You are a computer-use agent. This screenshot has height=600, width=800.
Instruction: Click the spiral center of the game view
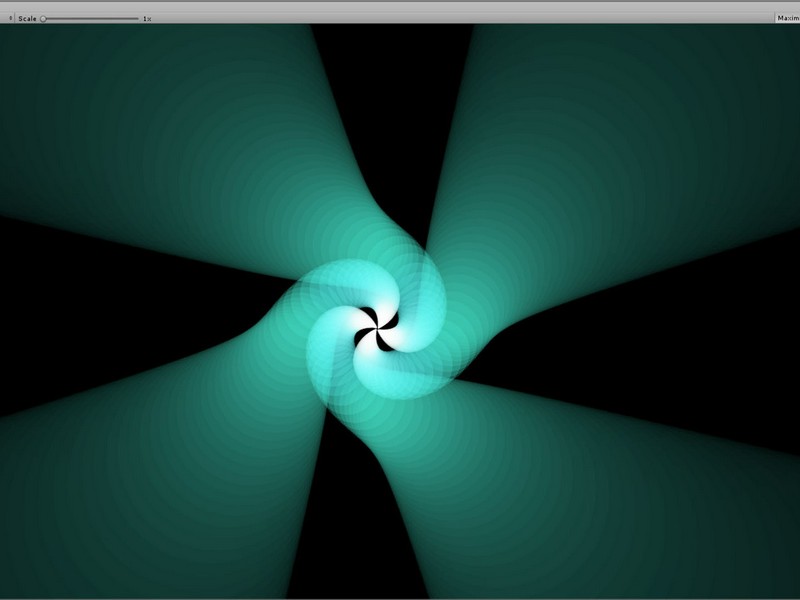point(377,329)
